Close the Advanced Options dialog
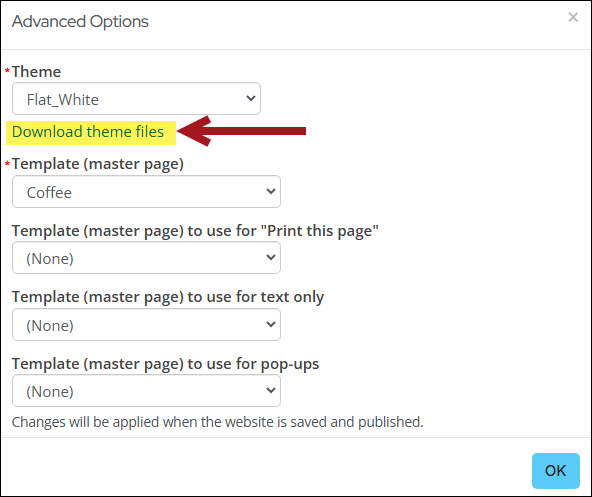The width and height of the screenshot is (592, 497). [x=573, y=17]
